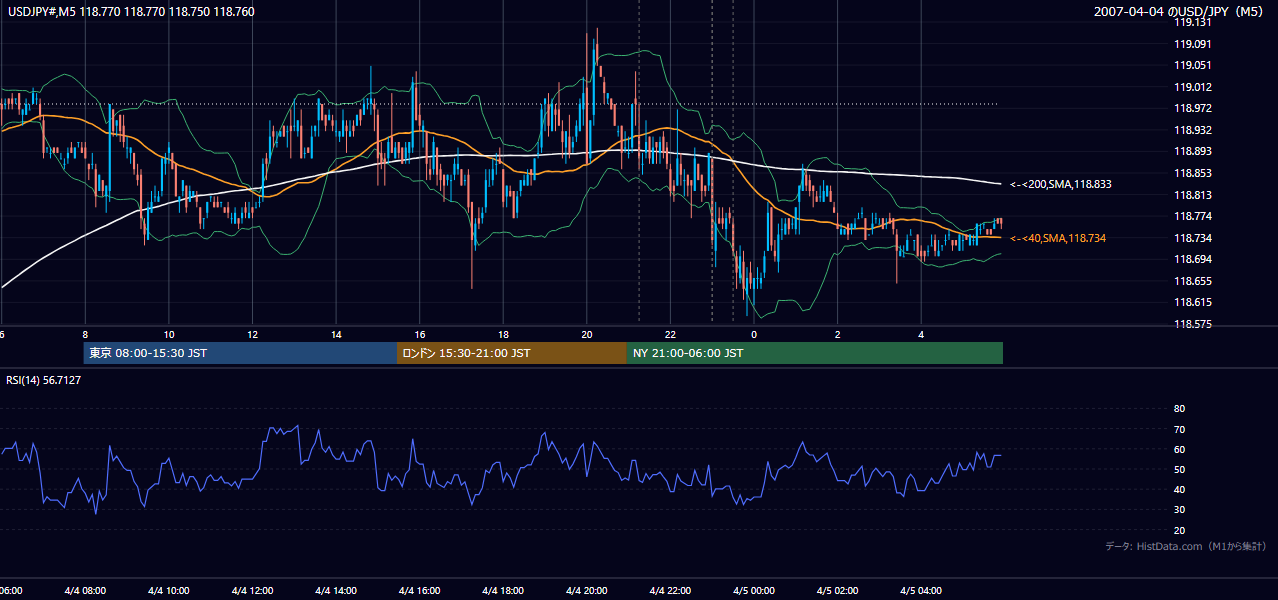Click the 4/4 10:00 time axis label

coord(168,591)
